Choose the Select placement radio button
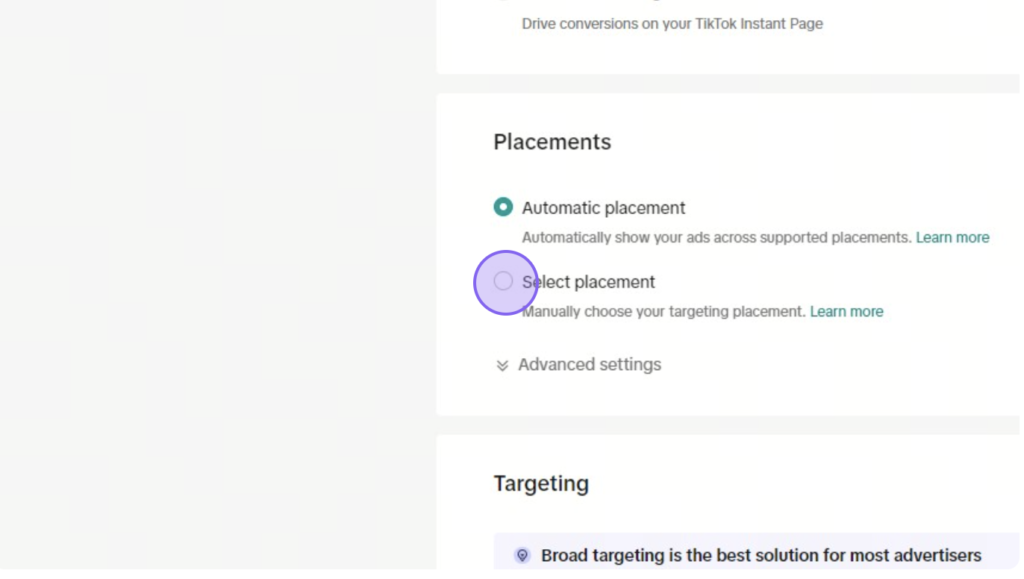Screen dimensions: 1024x579 (x=503, y=281)
